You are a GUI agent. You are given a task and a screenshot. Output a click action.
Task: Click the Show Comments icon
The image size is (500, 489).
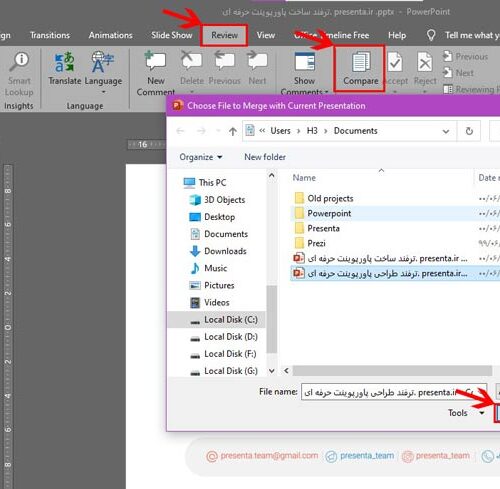coord(305,62)
